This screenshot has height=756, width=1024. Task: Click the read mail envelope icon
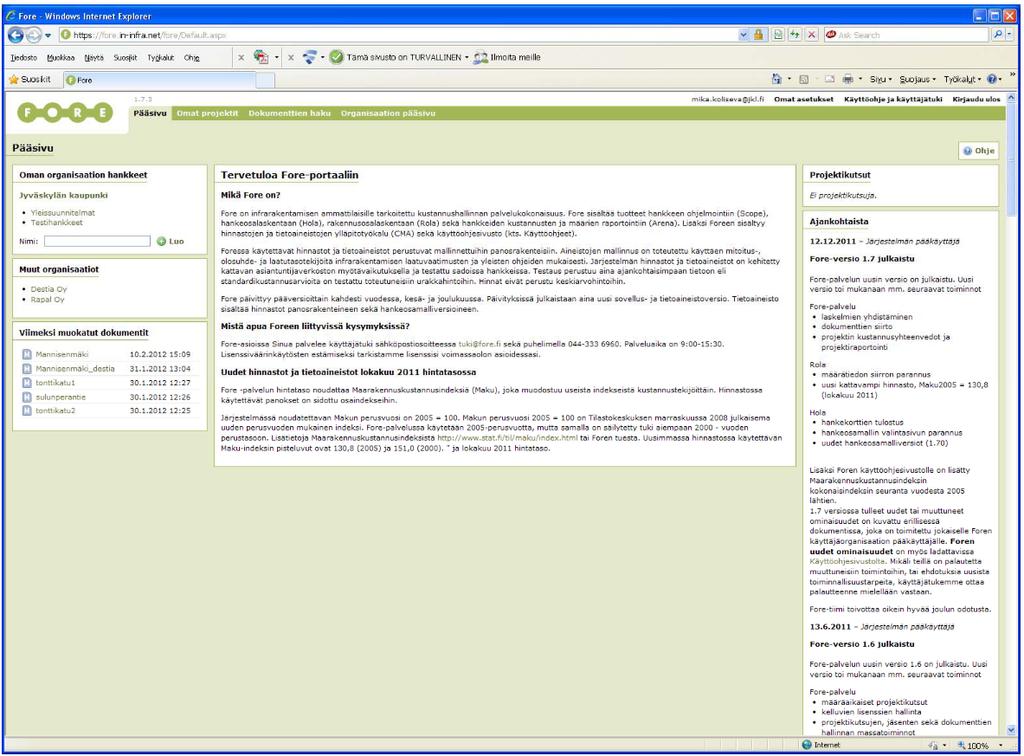[x=829, y=80]
